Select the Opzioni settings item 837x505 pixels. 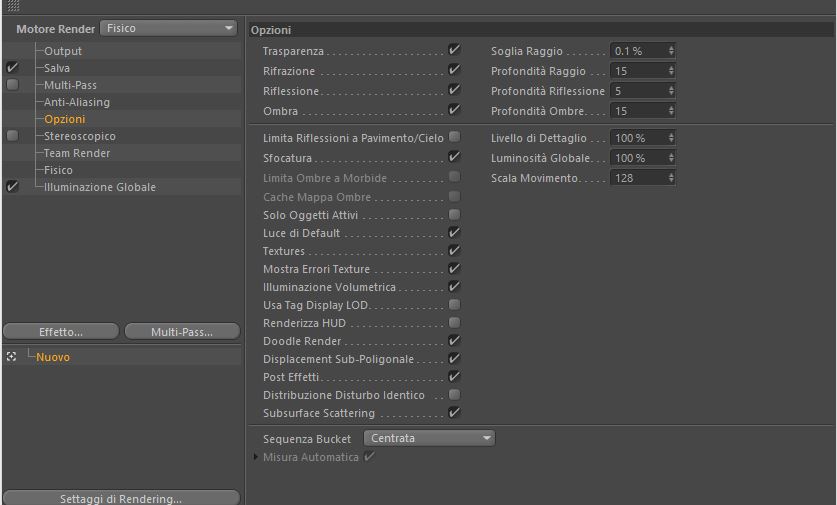pos(65,120)
